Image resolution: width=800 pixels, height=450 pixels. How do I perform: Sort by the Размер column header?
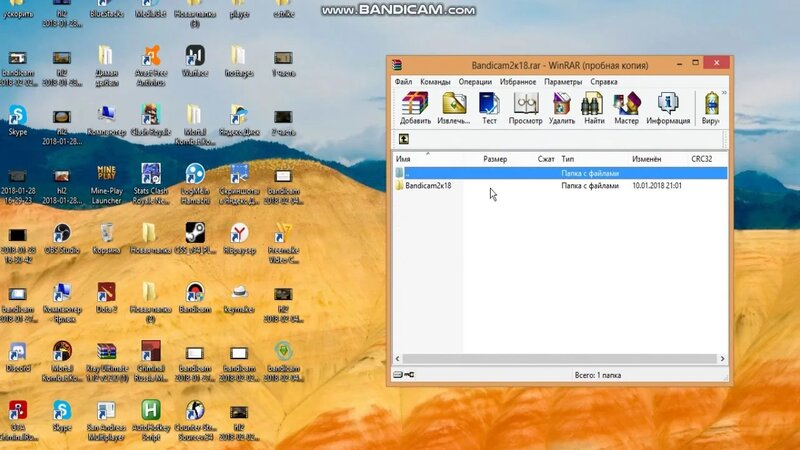(x=495, y=159)
